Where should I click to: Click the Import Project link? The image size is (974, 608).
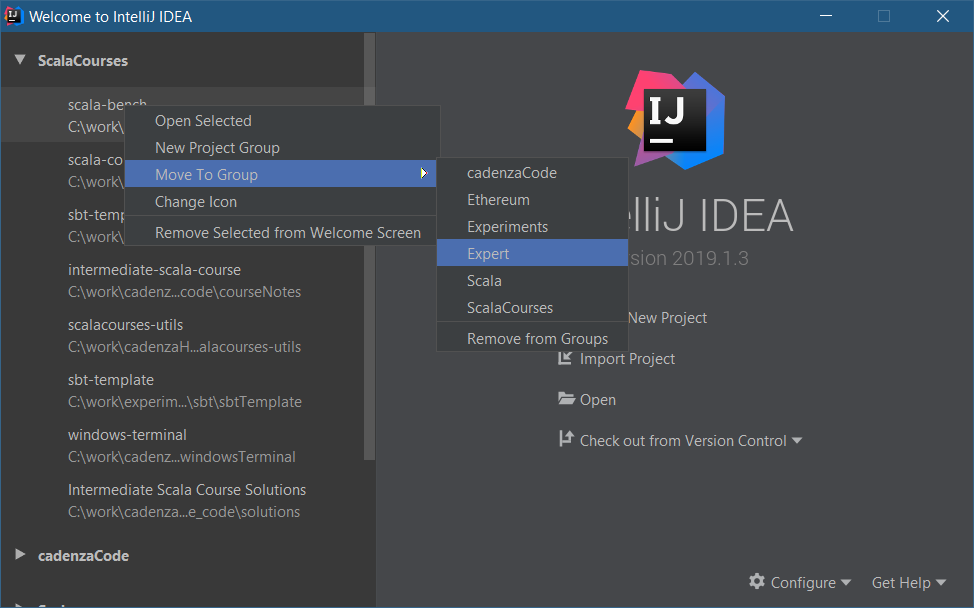tap(627, 359)
